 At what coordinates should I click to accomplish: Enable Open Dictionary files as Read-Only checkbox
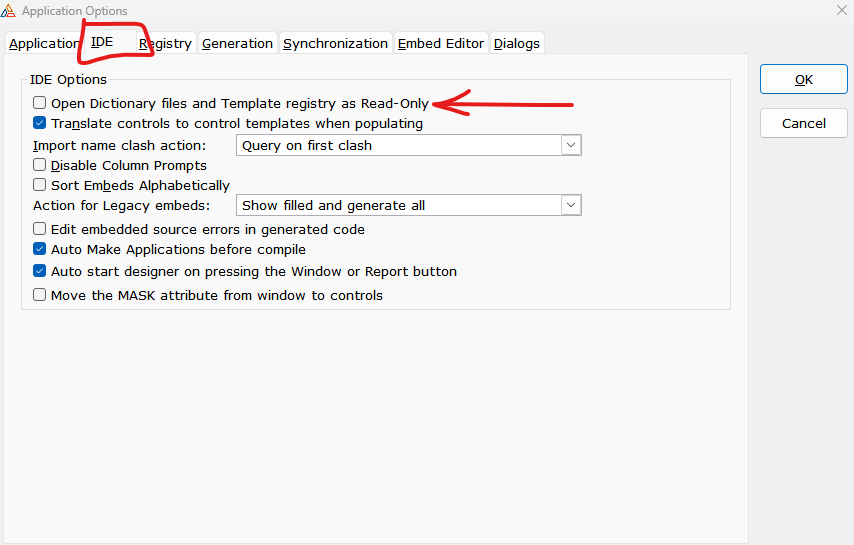coord(40,103)
